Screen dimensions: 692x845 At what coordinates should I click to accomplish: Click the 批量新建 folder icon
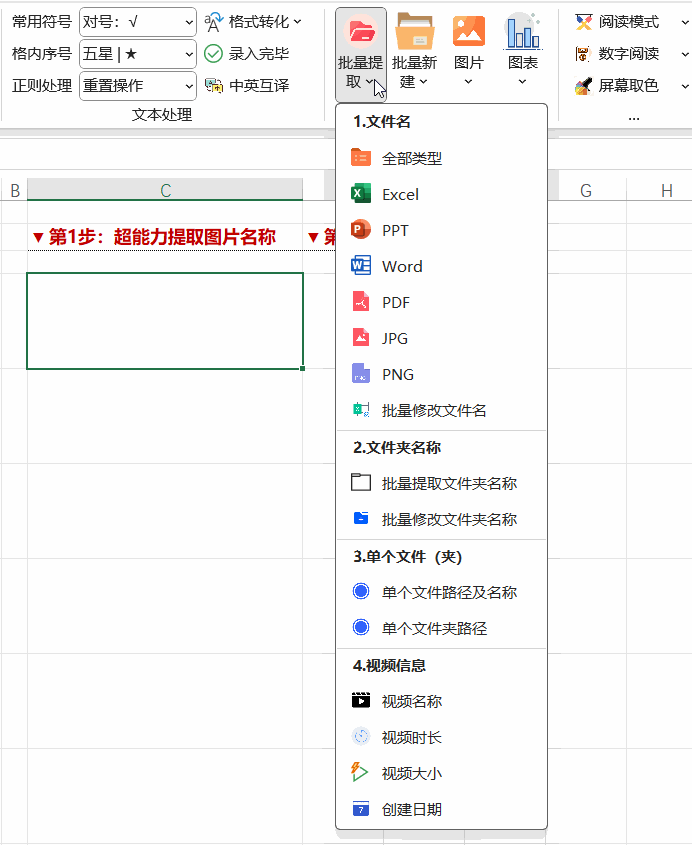414,31
